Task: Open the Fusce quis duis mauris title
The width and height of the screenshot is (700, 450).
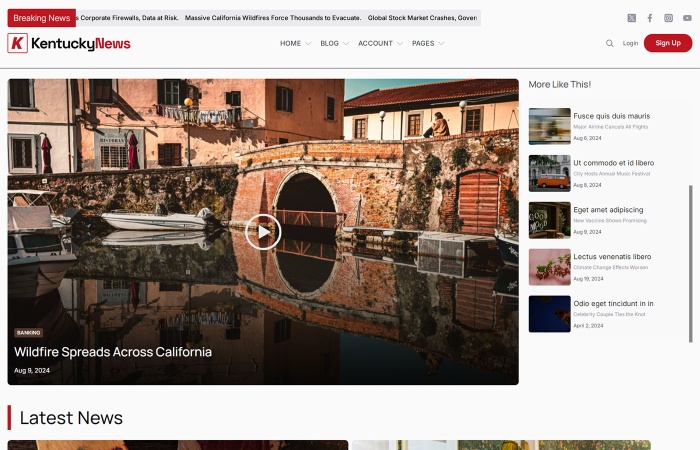Action: click(x=612, y=116)
